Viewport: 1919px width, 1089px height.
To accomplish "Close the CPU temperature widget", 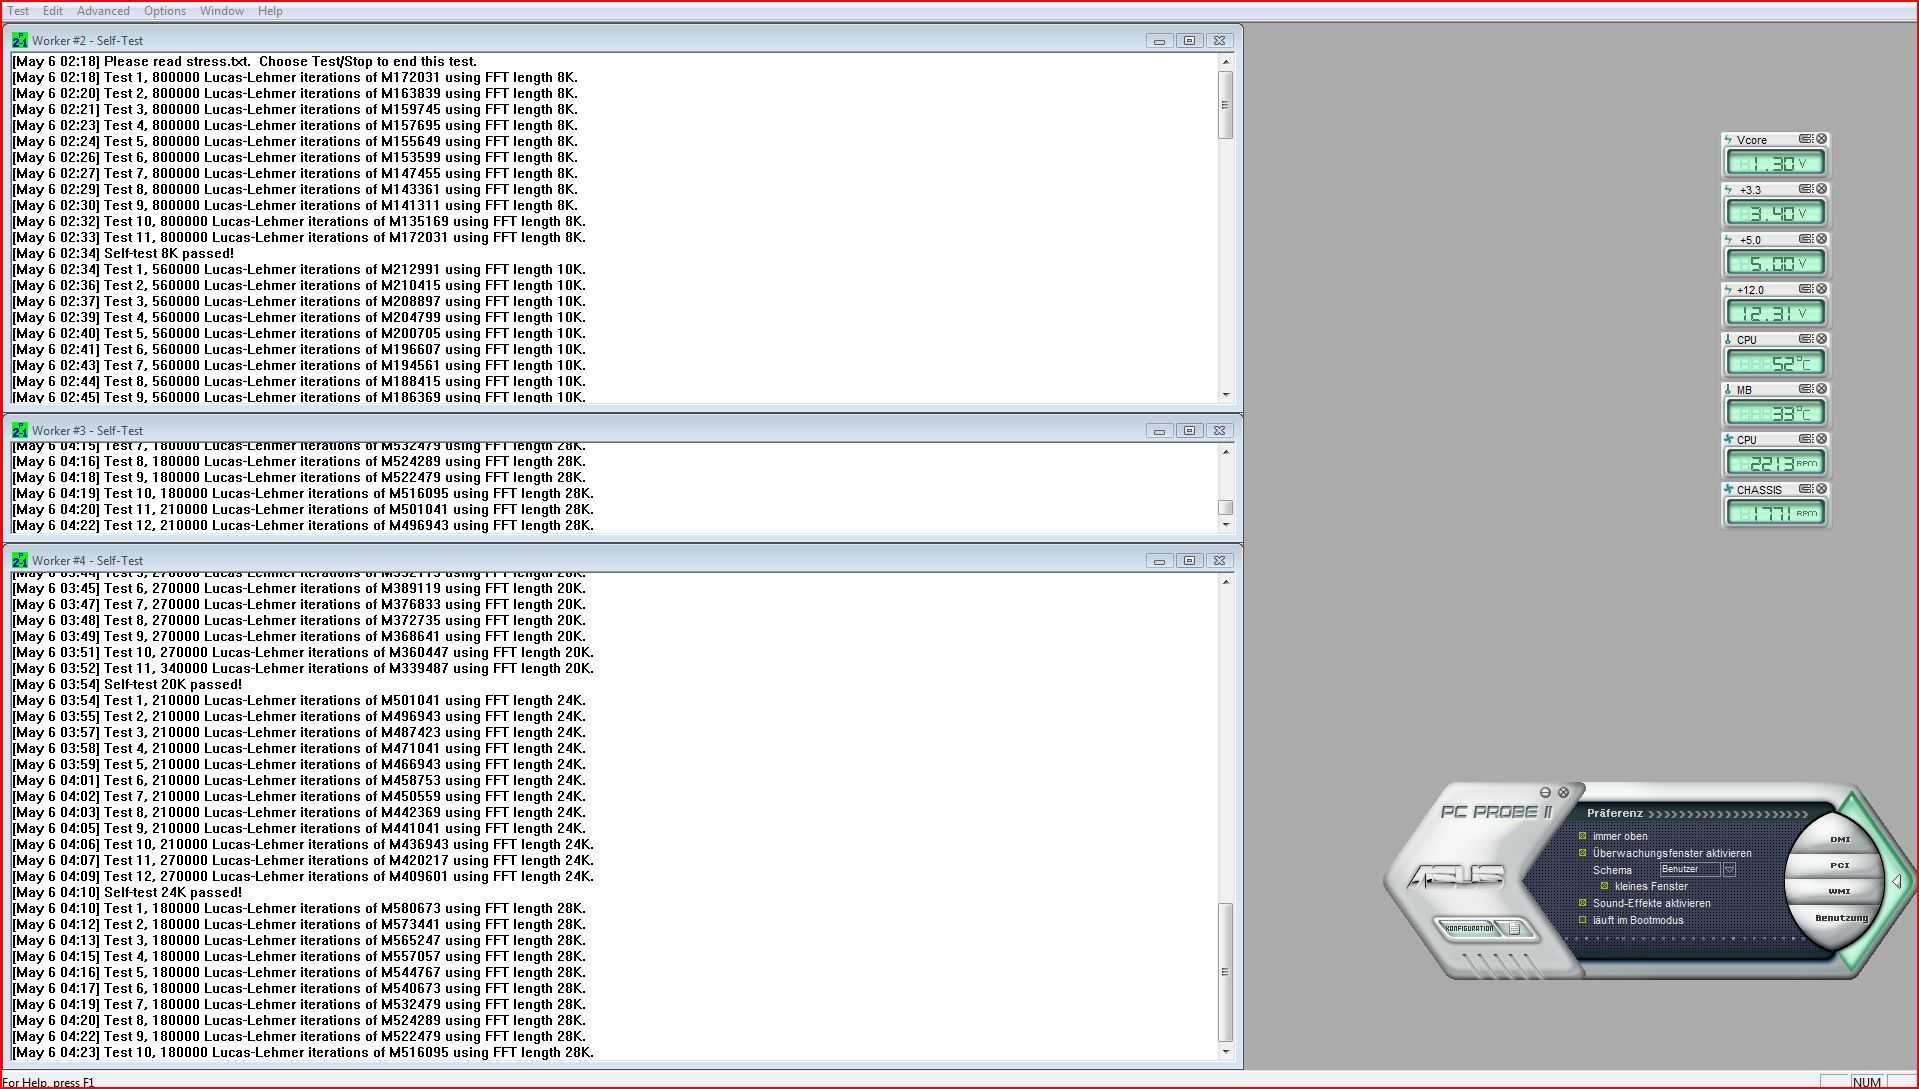I will (1821, 339).
